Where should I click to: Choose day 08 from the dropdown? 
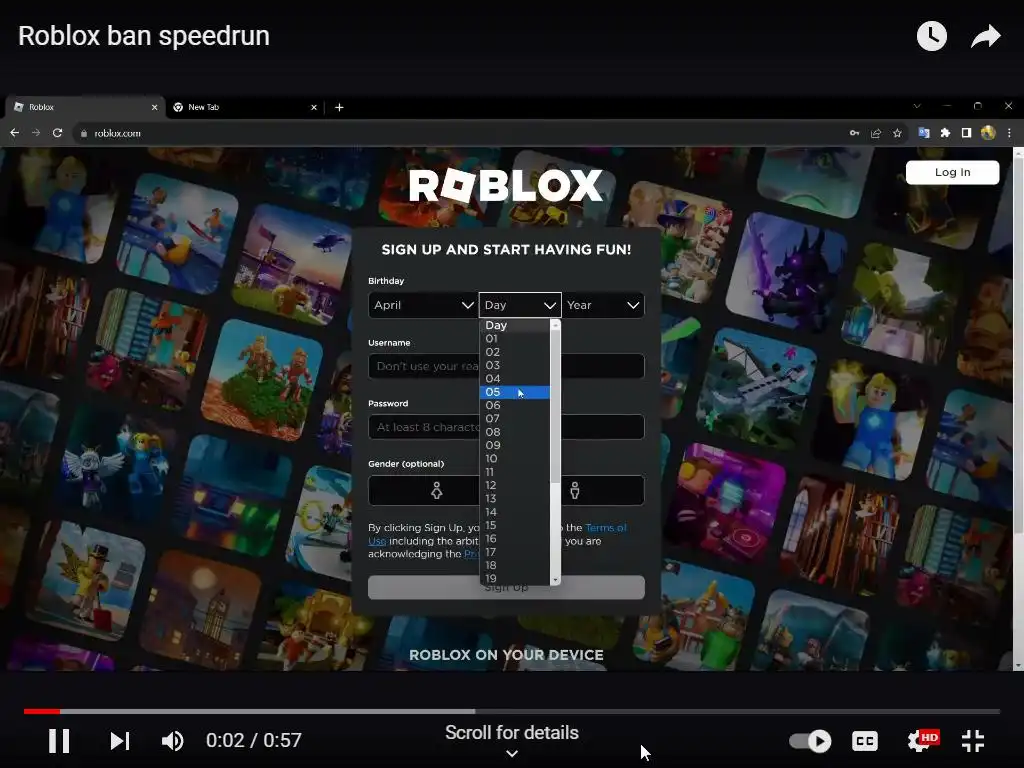[x=515, y=432]
